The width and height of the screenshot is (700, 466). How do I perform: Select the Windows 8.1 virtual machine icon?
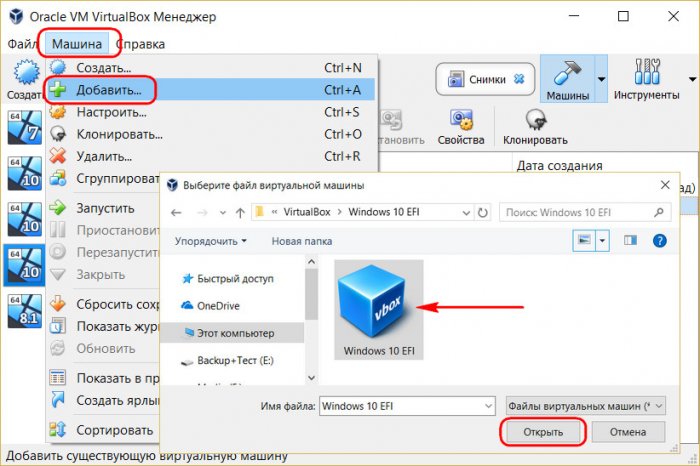click(x=25, y=311)
